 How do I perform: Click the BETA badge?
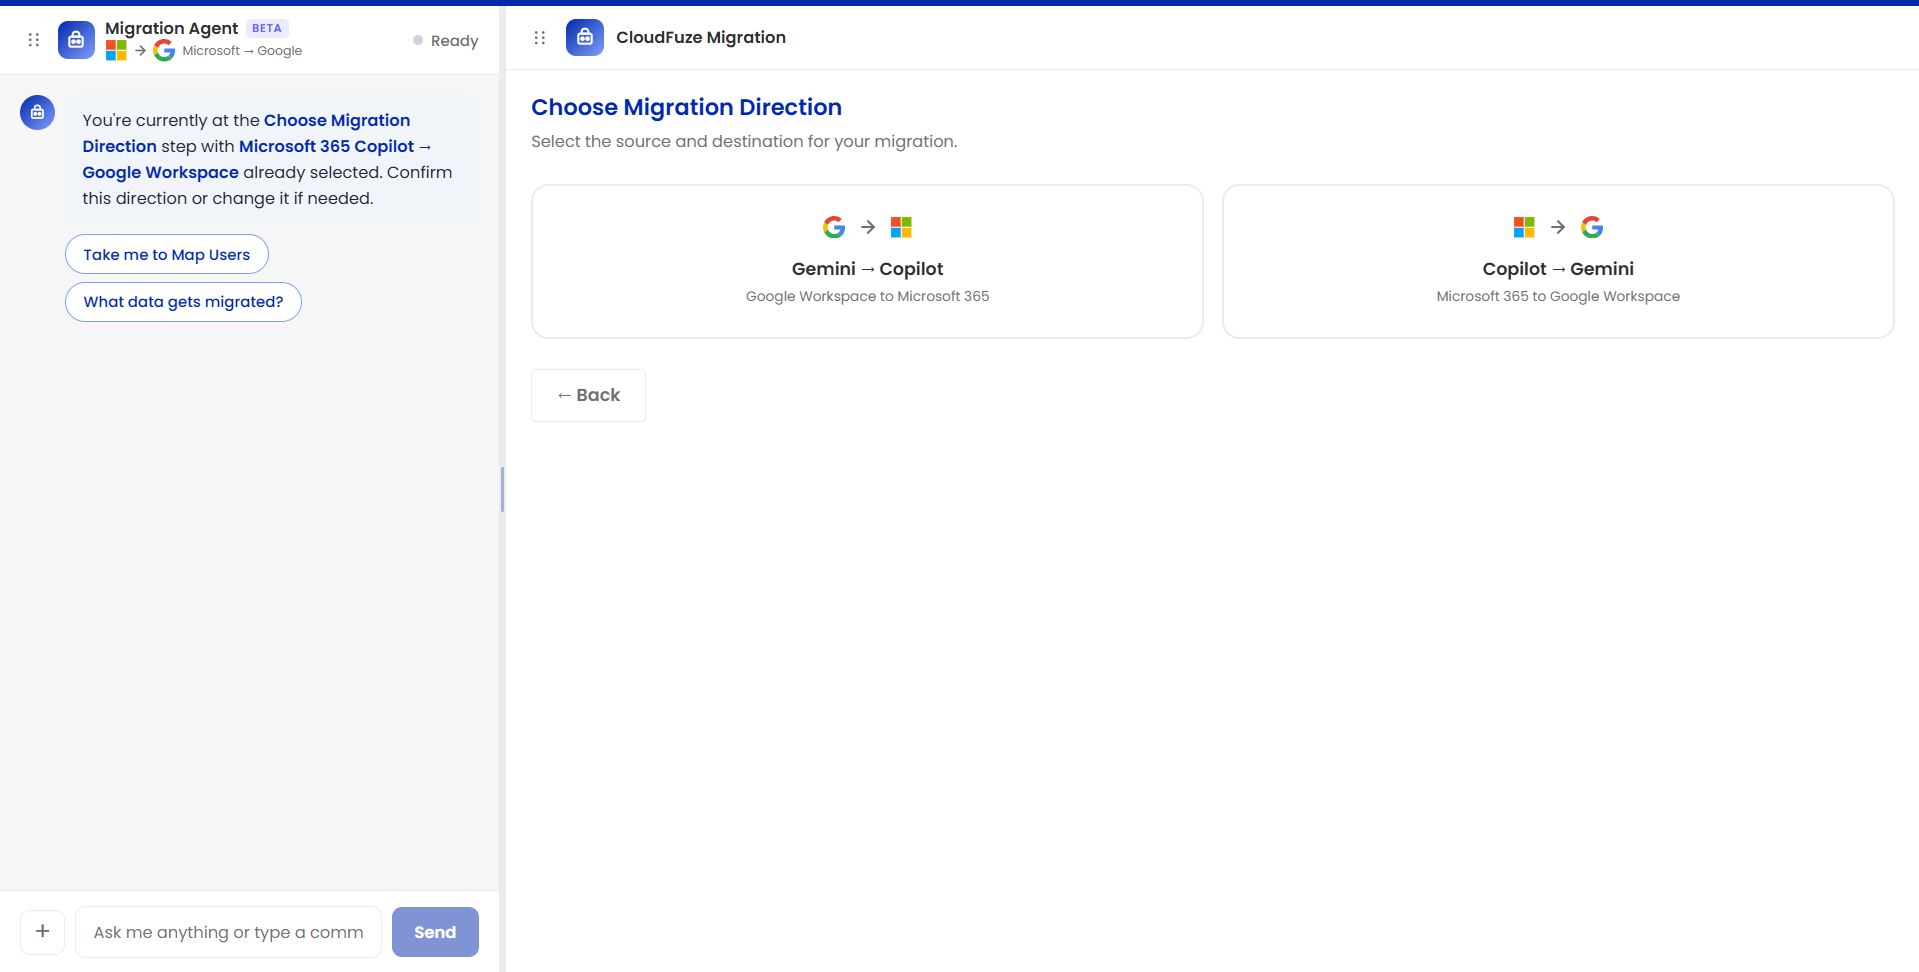pos(267,28)
